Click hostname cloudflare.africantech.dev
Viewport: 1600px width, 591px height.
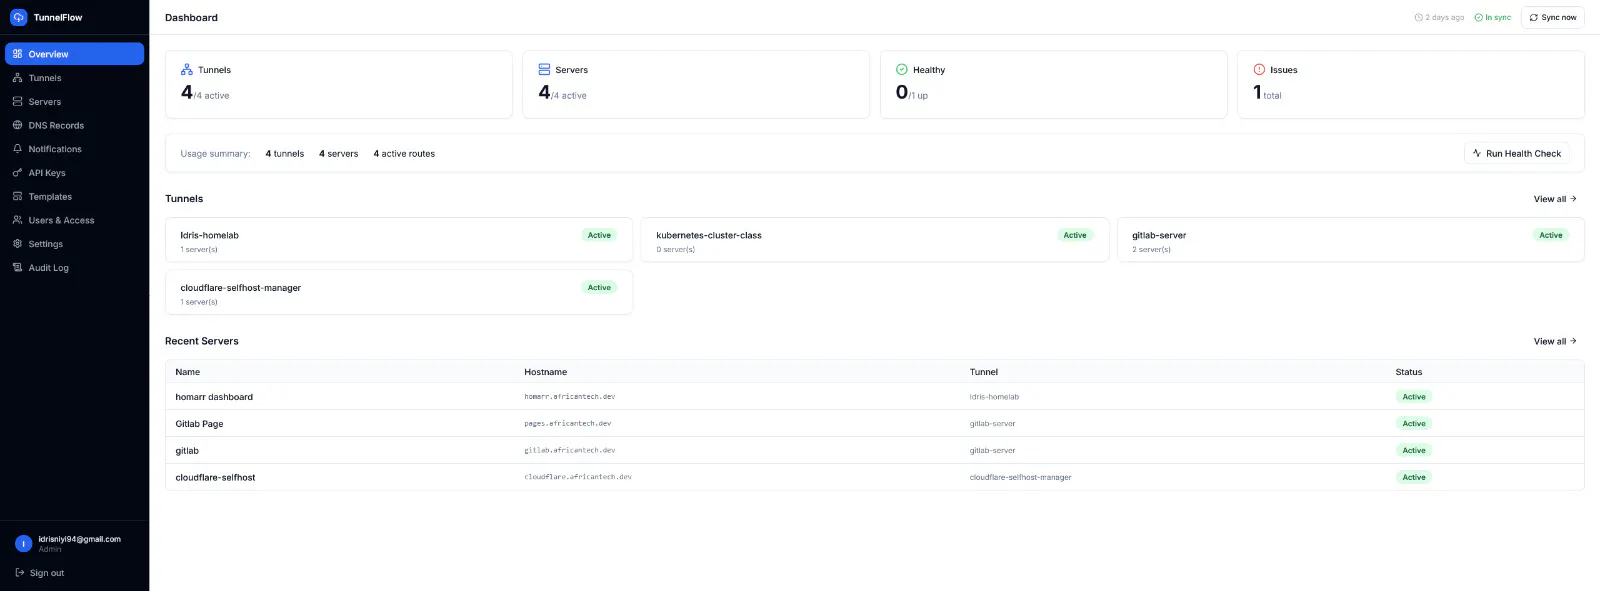[578, 477]
